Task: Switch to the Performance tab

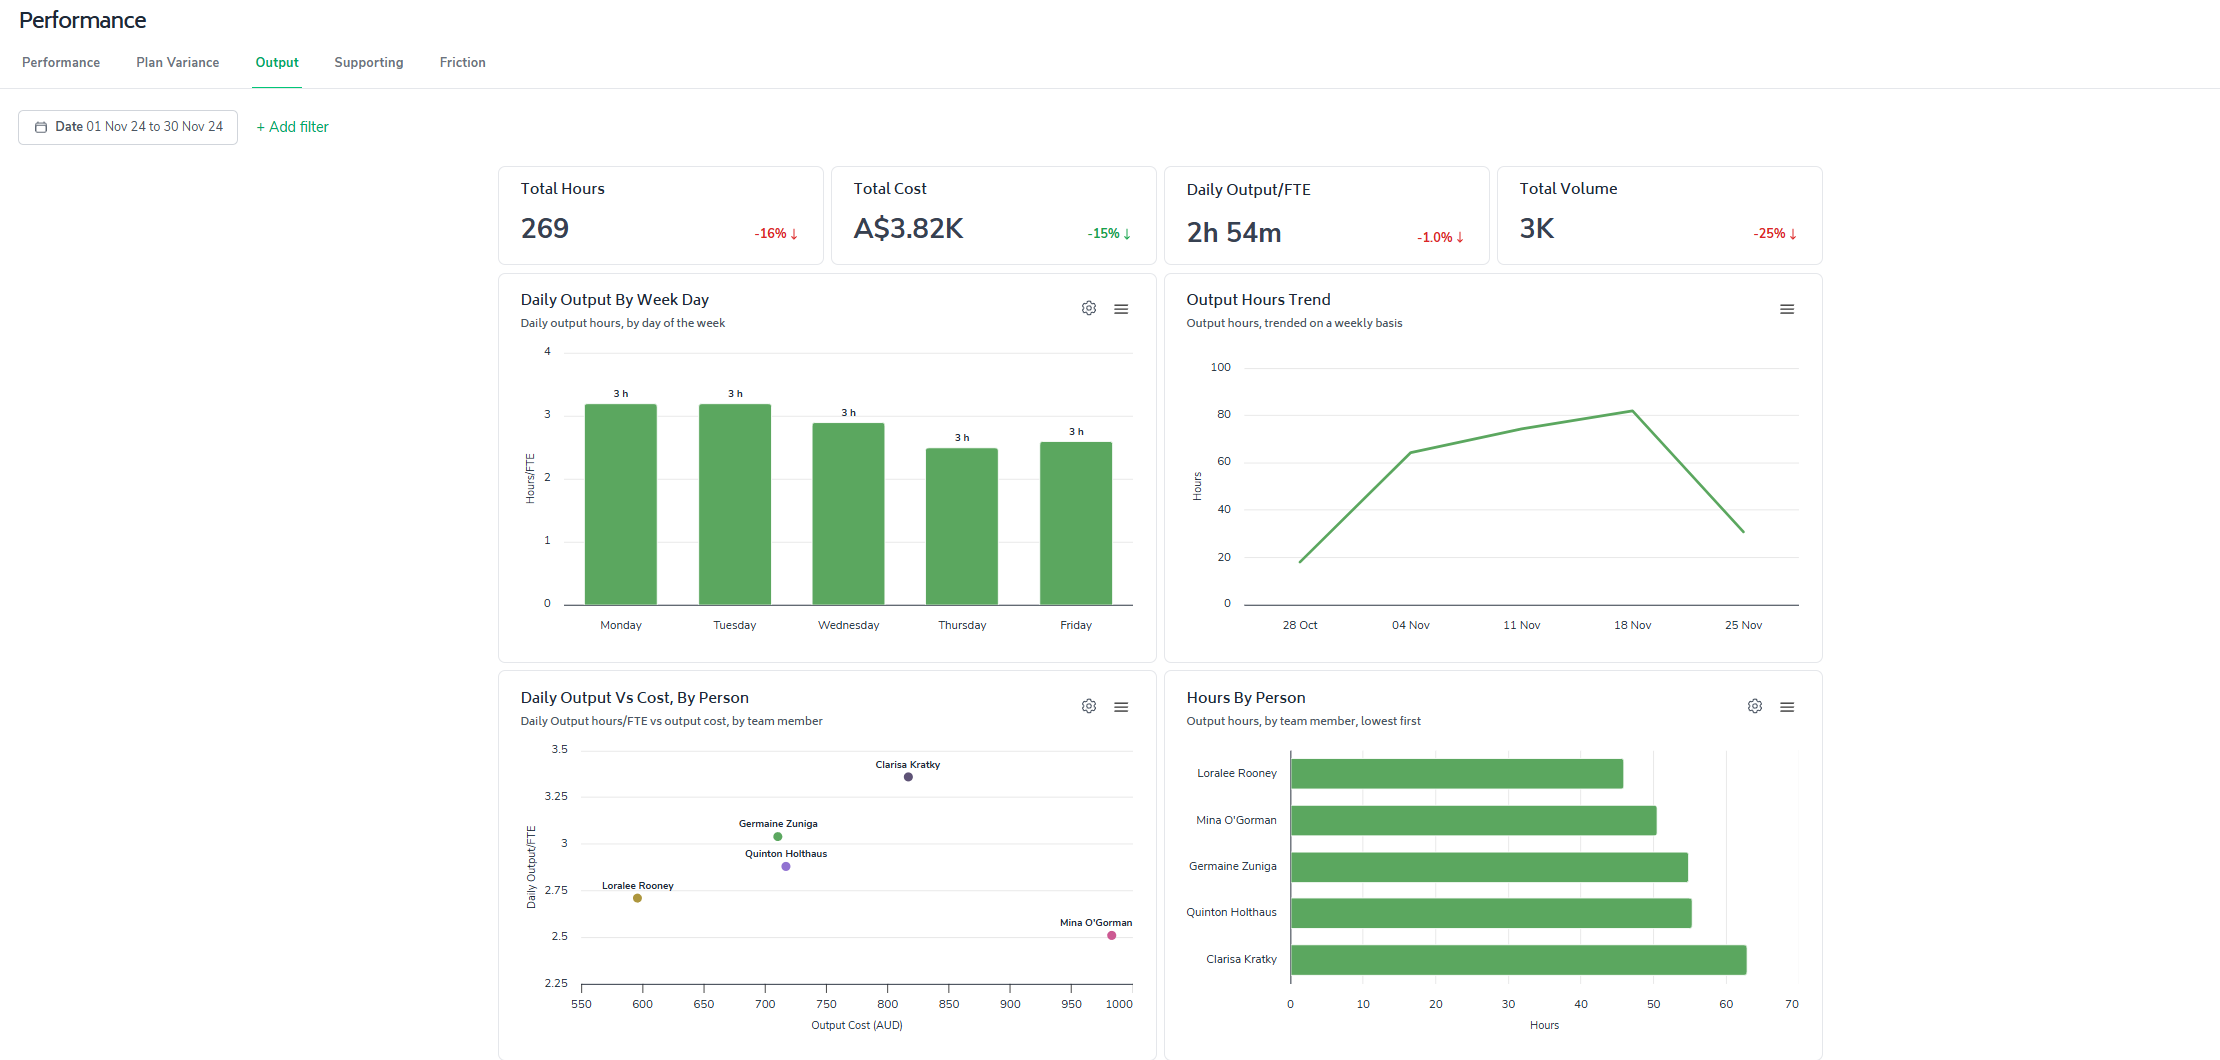Action: (61, 62)
